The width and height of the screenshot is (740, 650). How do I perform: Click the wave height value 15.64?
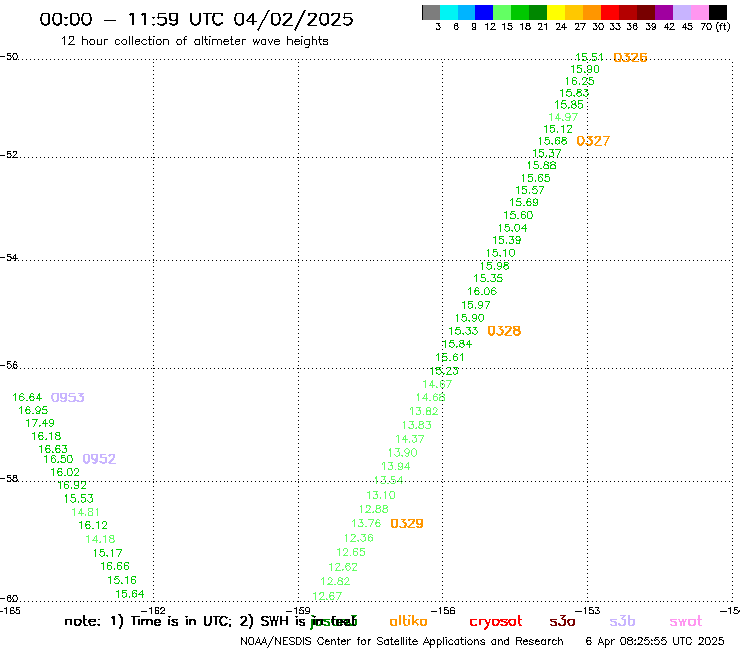click(x=130, y=594)
